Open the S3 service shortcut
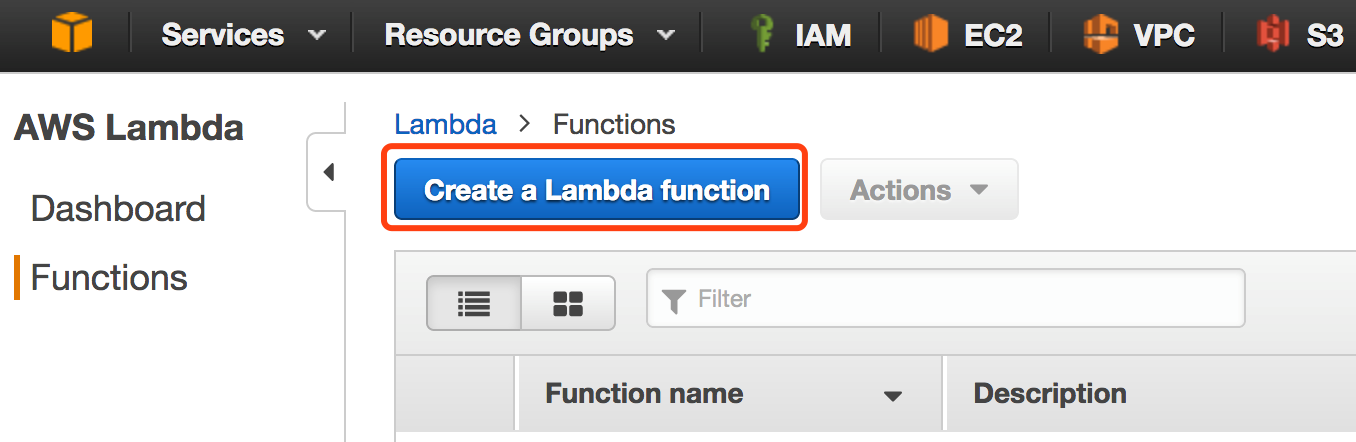Image resolution: width=1356 pixels, height=442 pixels. 1301,35
